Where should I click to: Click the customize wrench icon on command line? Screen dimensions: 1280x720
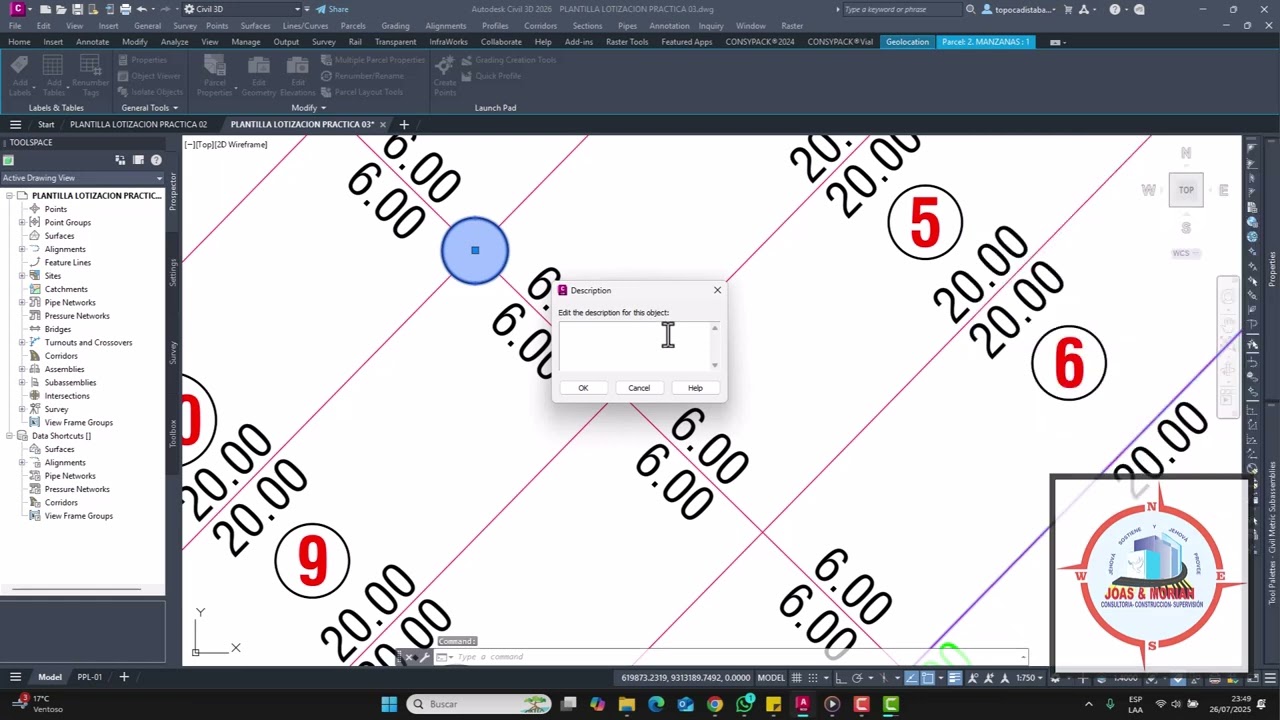424,657
